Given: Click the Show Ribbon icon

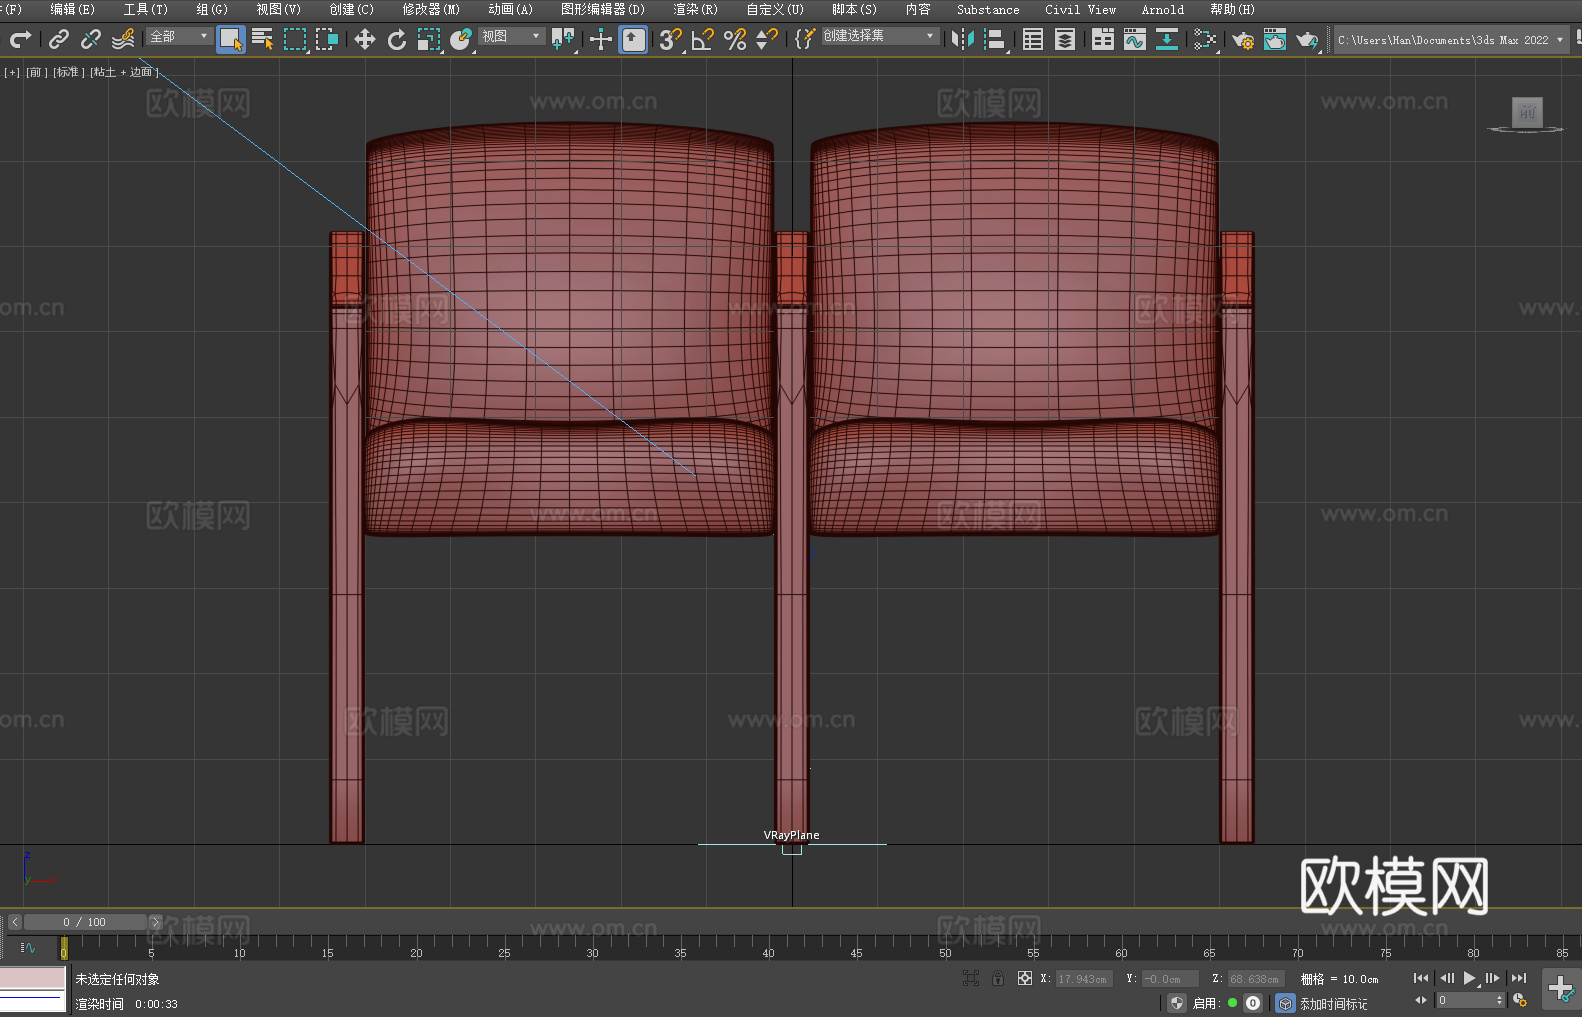Looking at the screenshot, I should pos(1103,39).
